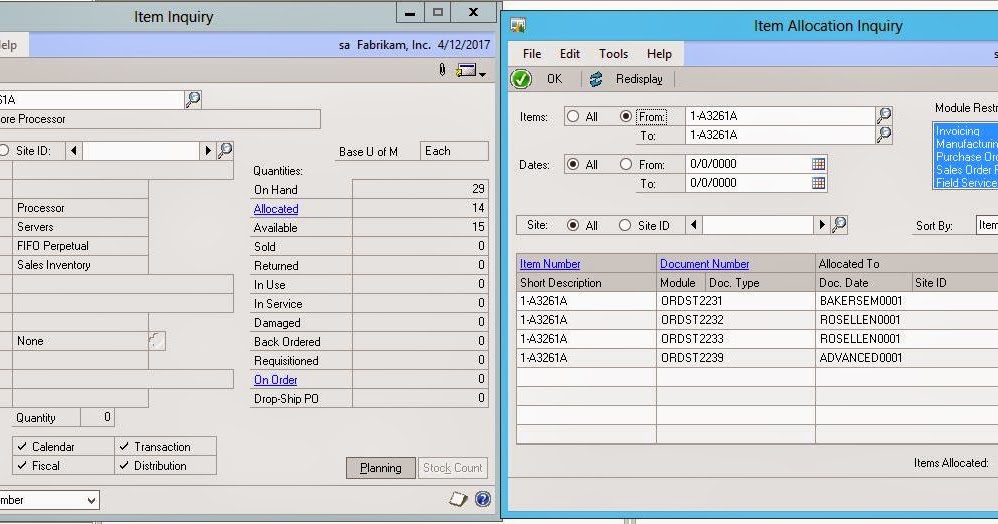The height and width of the screenshot is (524, 998).
Task: Click the Planning button
Action: pos(381,468)
